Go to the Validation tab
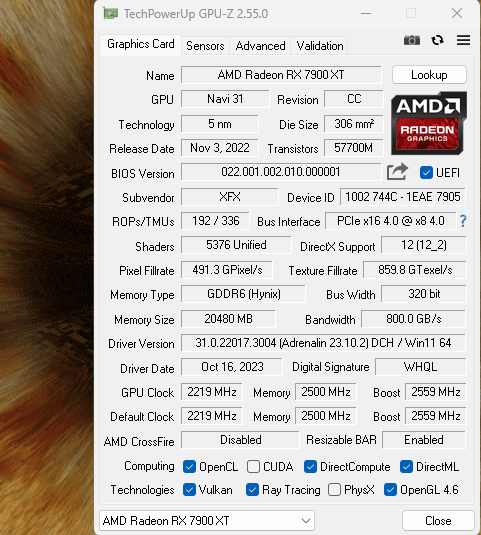 pyautogui.click(x=320, y=46)
